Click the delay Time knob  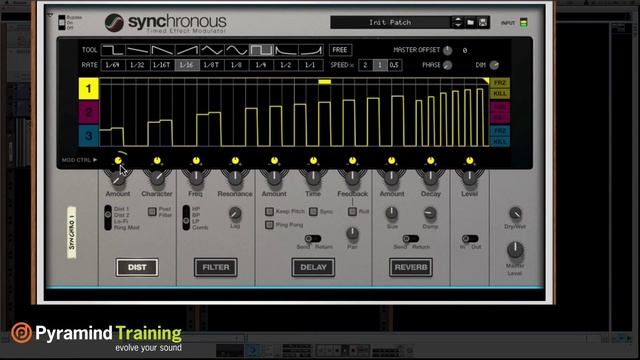[313, 178]
